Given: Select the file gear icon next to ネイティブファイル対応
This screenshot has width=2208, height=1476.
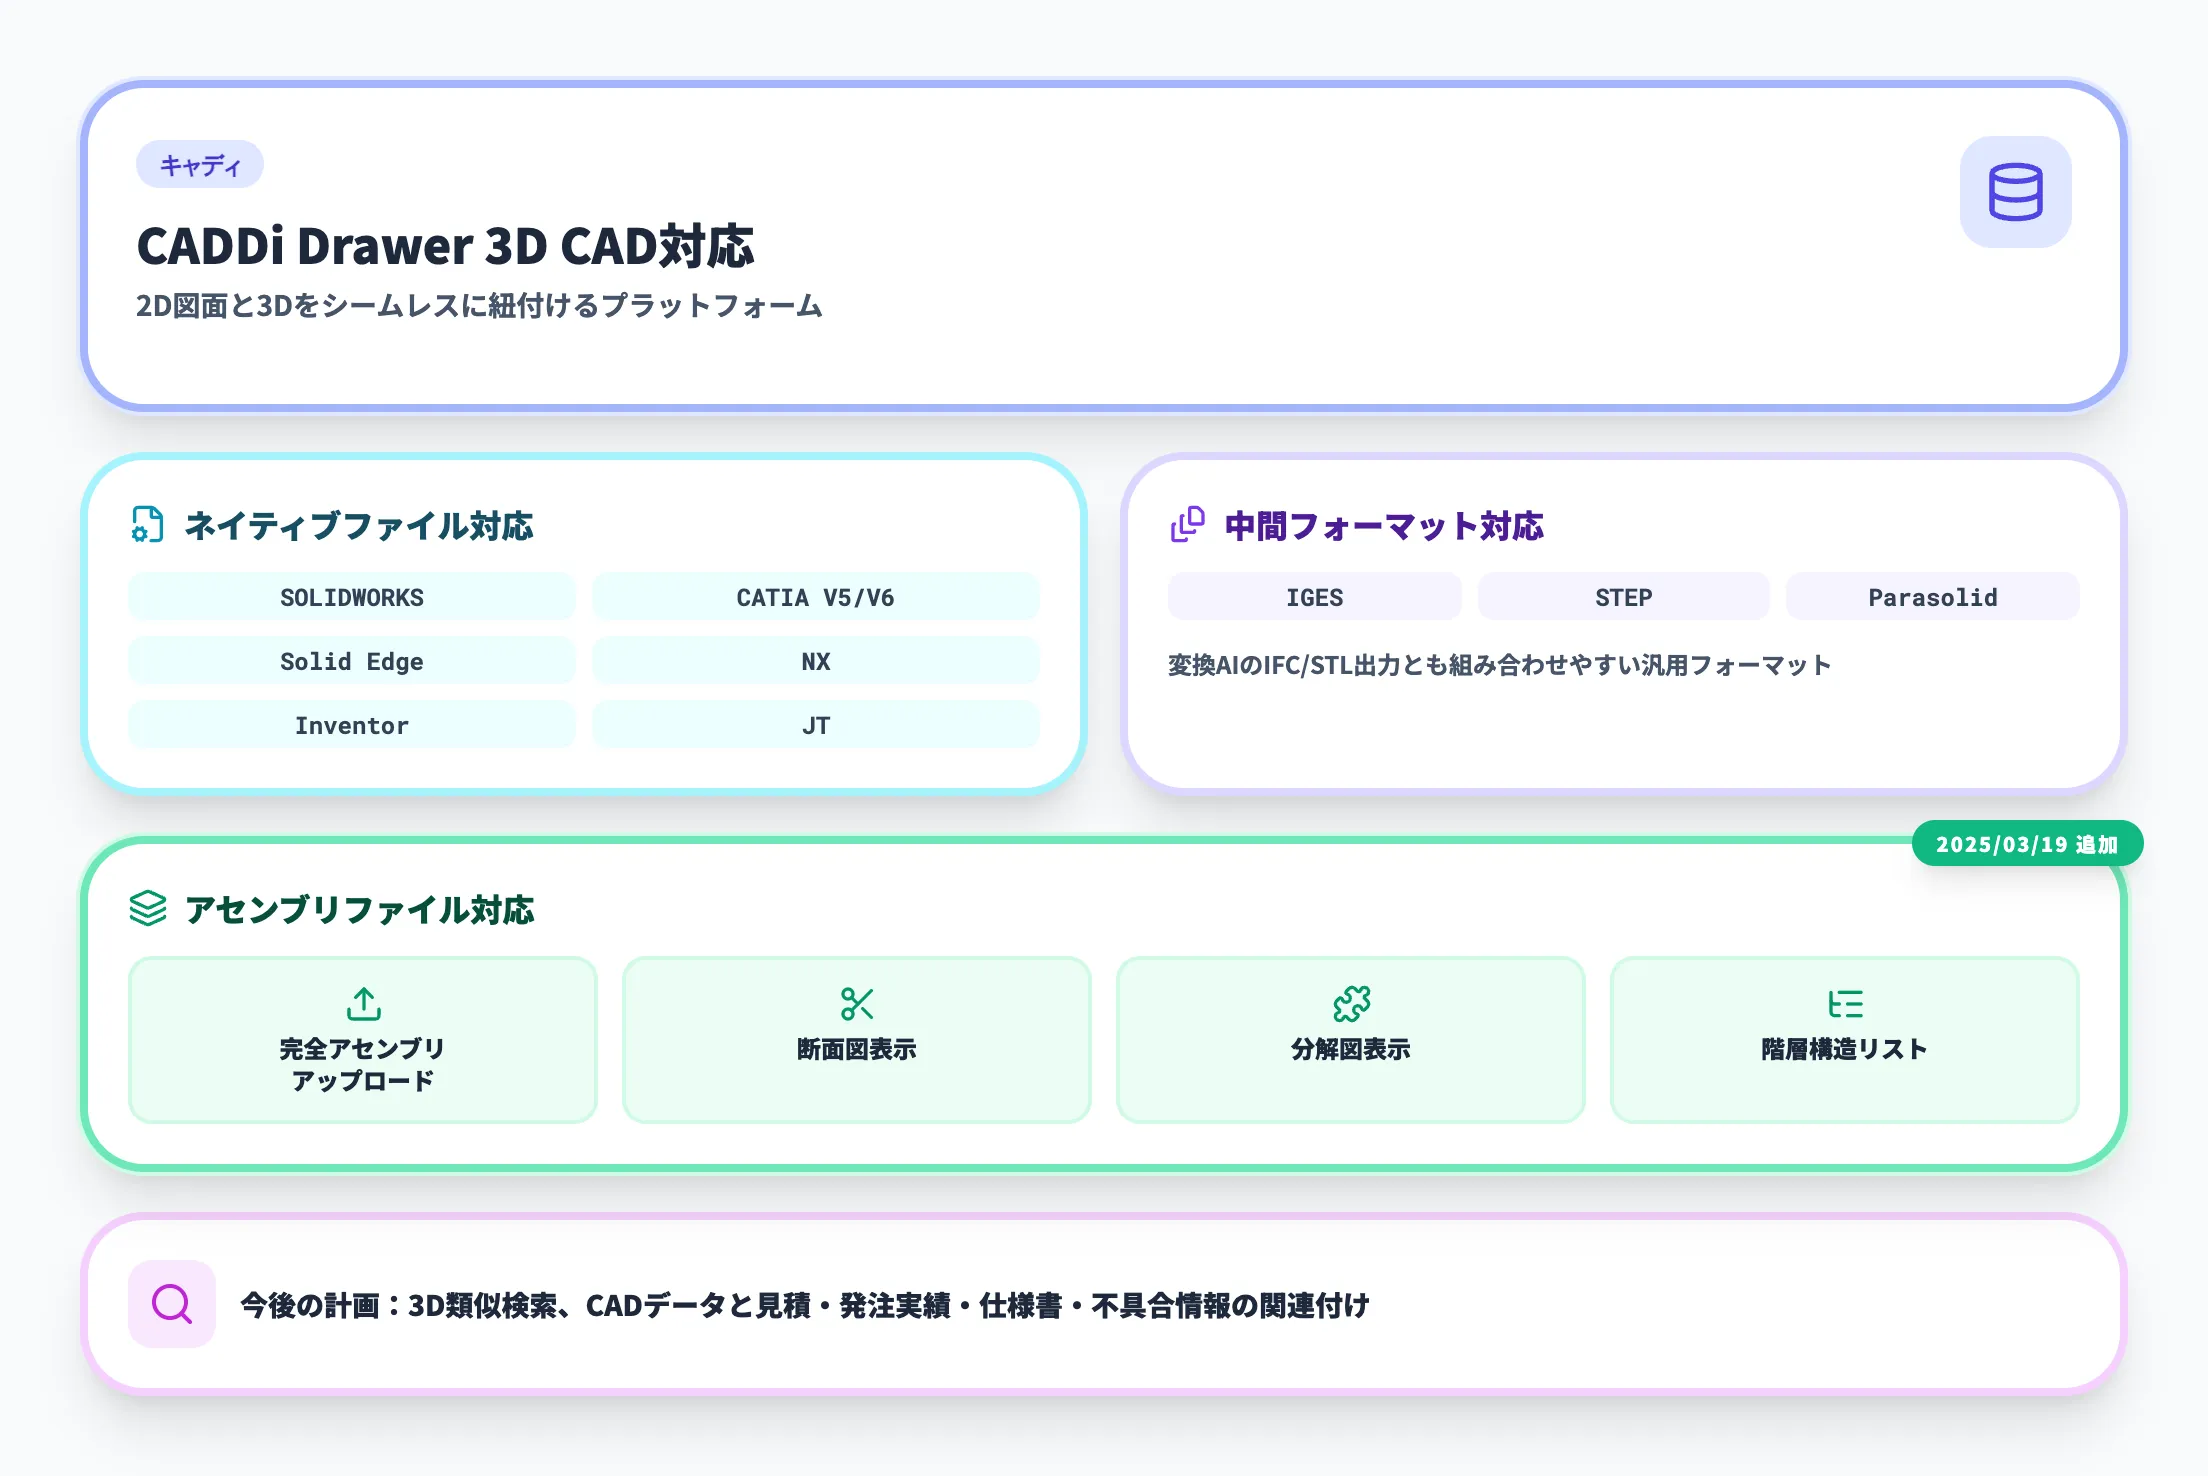Looking at the screenshot, I should [146, 526].
